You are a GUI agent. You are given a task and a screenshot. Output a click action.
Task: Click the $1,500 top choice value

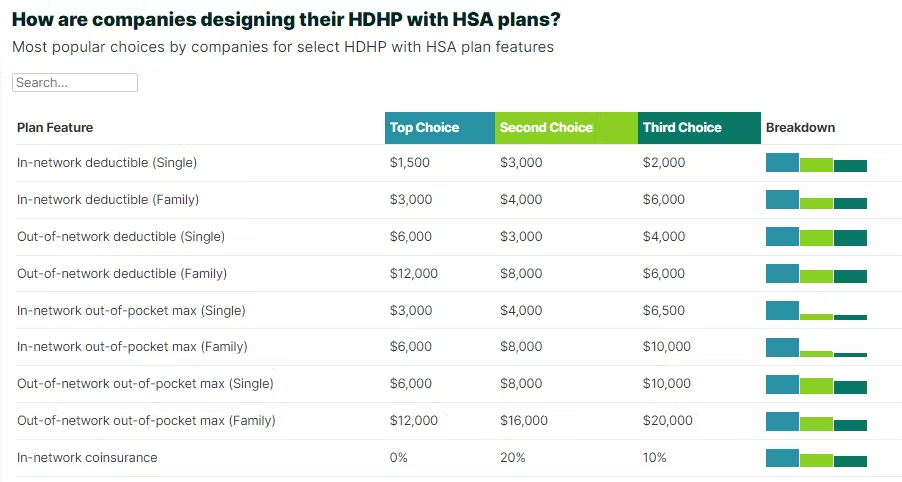tap(411, 163)
